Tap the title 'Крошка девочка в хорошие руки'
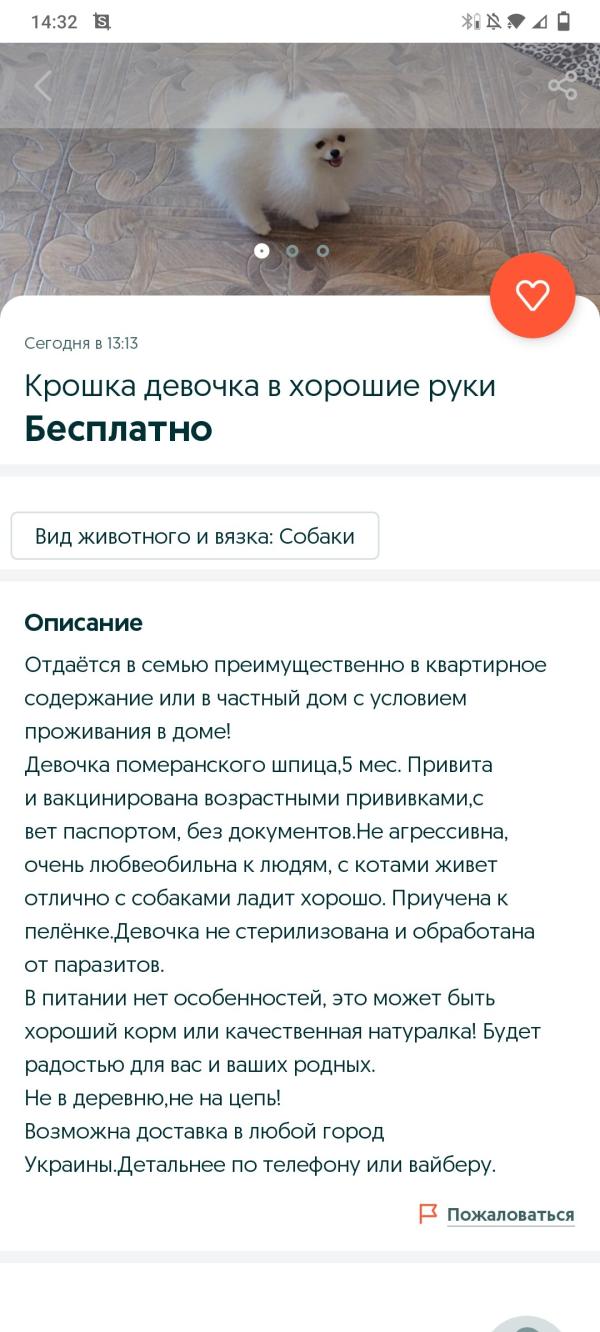The height and width of the screenshot is (1332, 600). pos(260,386)
